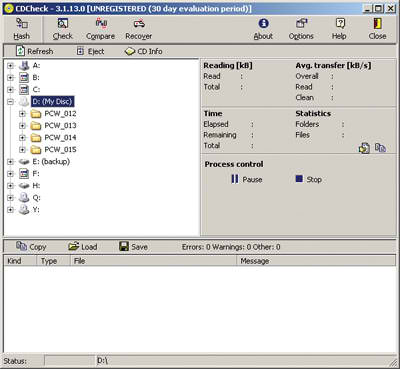
Task: Sort log by File column
Action: pos(153,261)
